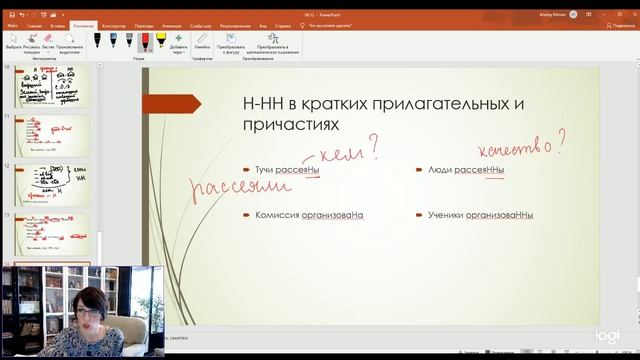Switch to the Рецензирование ribbon tab
Image resolution: width=640 pixels, height=360 pixels.
(236, 26)
